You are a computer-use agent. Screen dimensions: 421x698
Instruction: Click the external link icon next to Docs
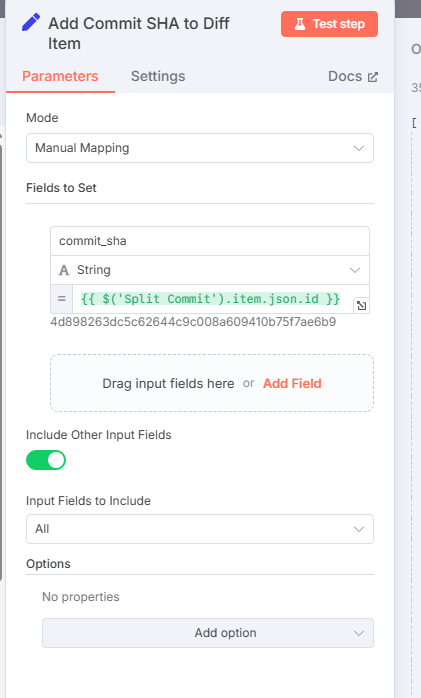click(372, 77)
